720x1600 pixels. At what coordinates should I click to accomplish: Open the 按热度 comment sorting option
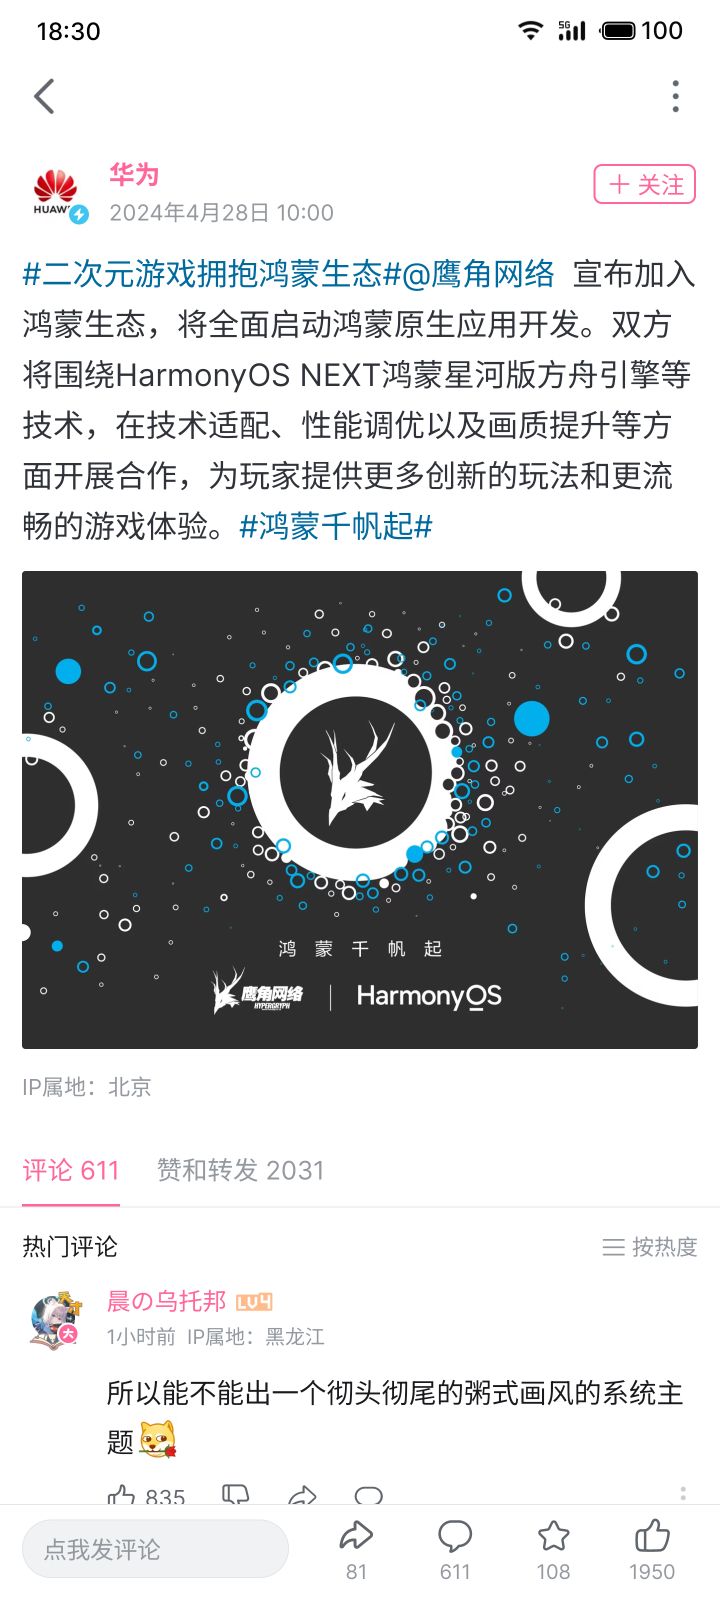[x=650, y=1247]
